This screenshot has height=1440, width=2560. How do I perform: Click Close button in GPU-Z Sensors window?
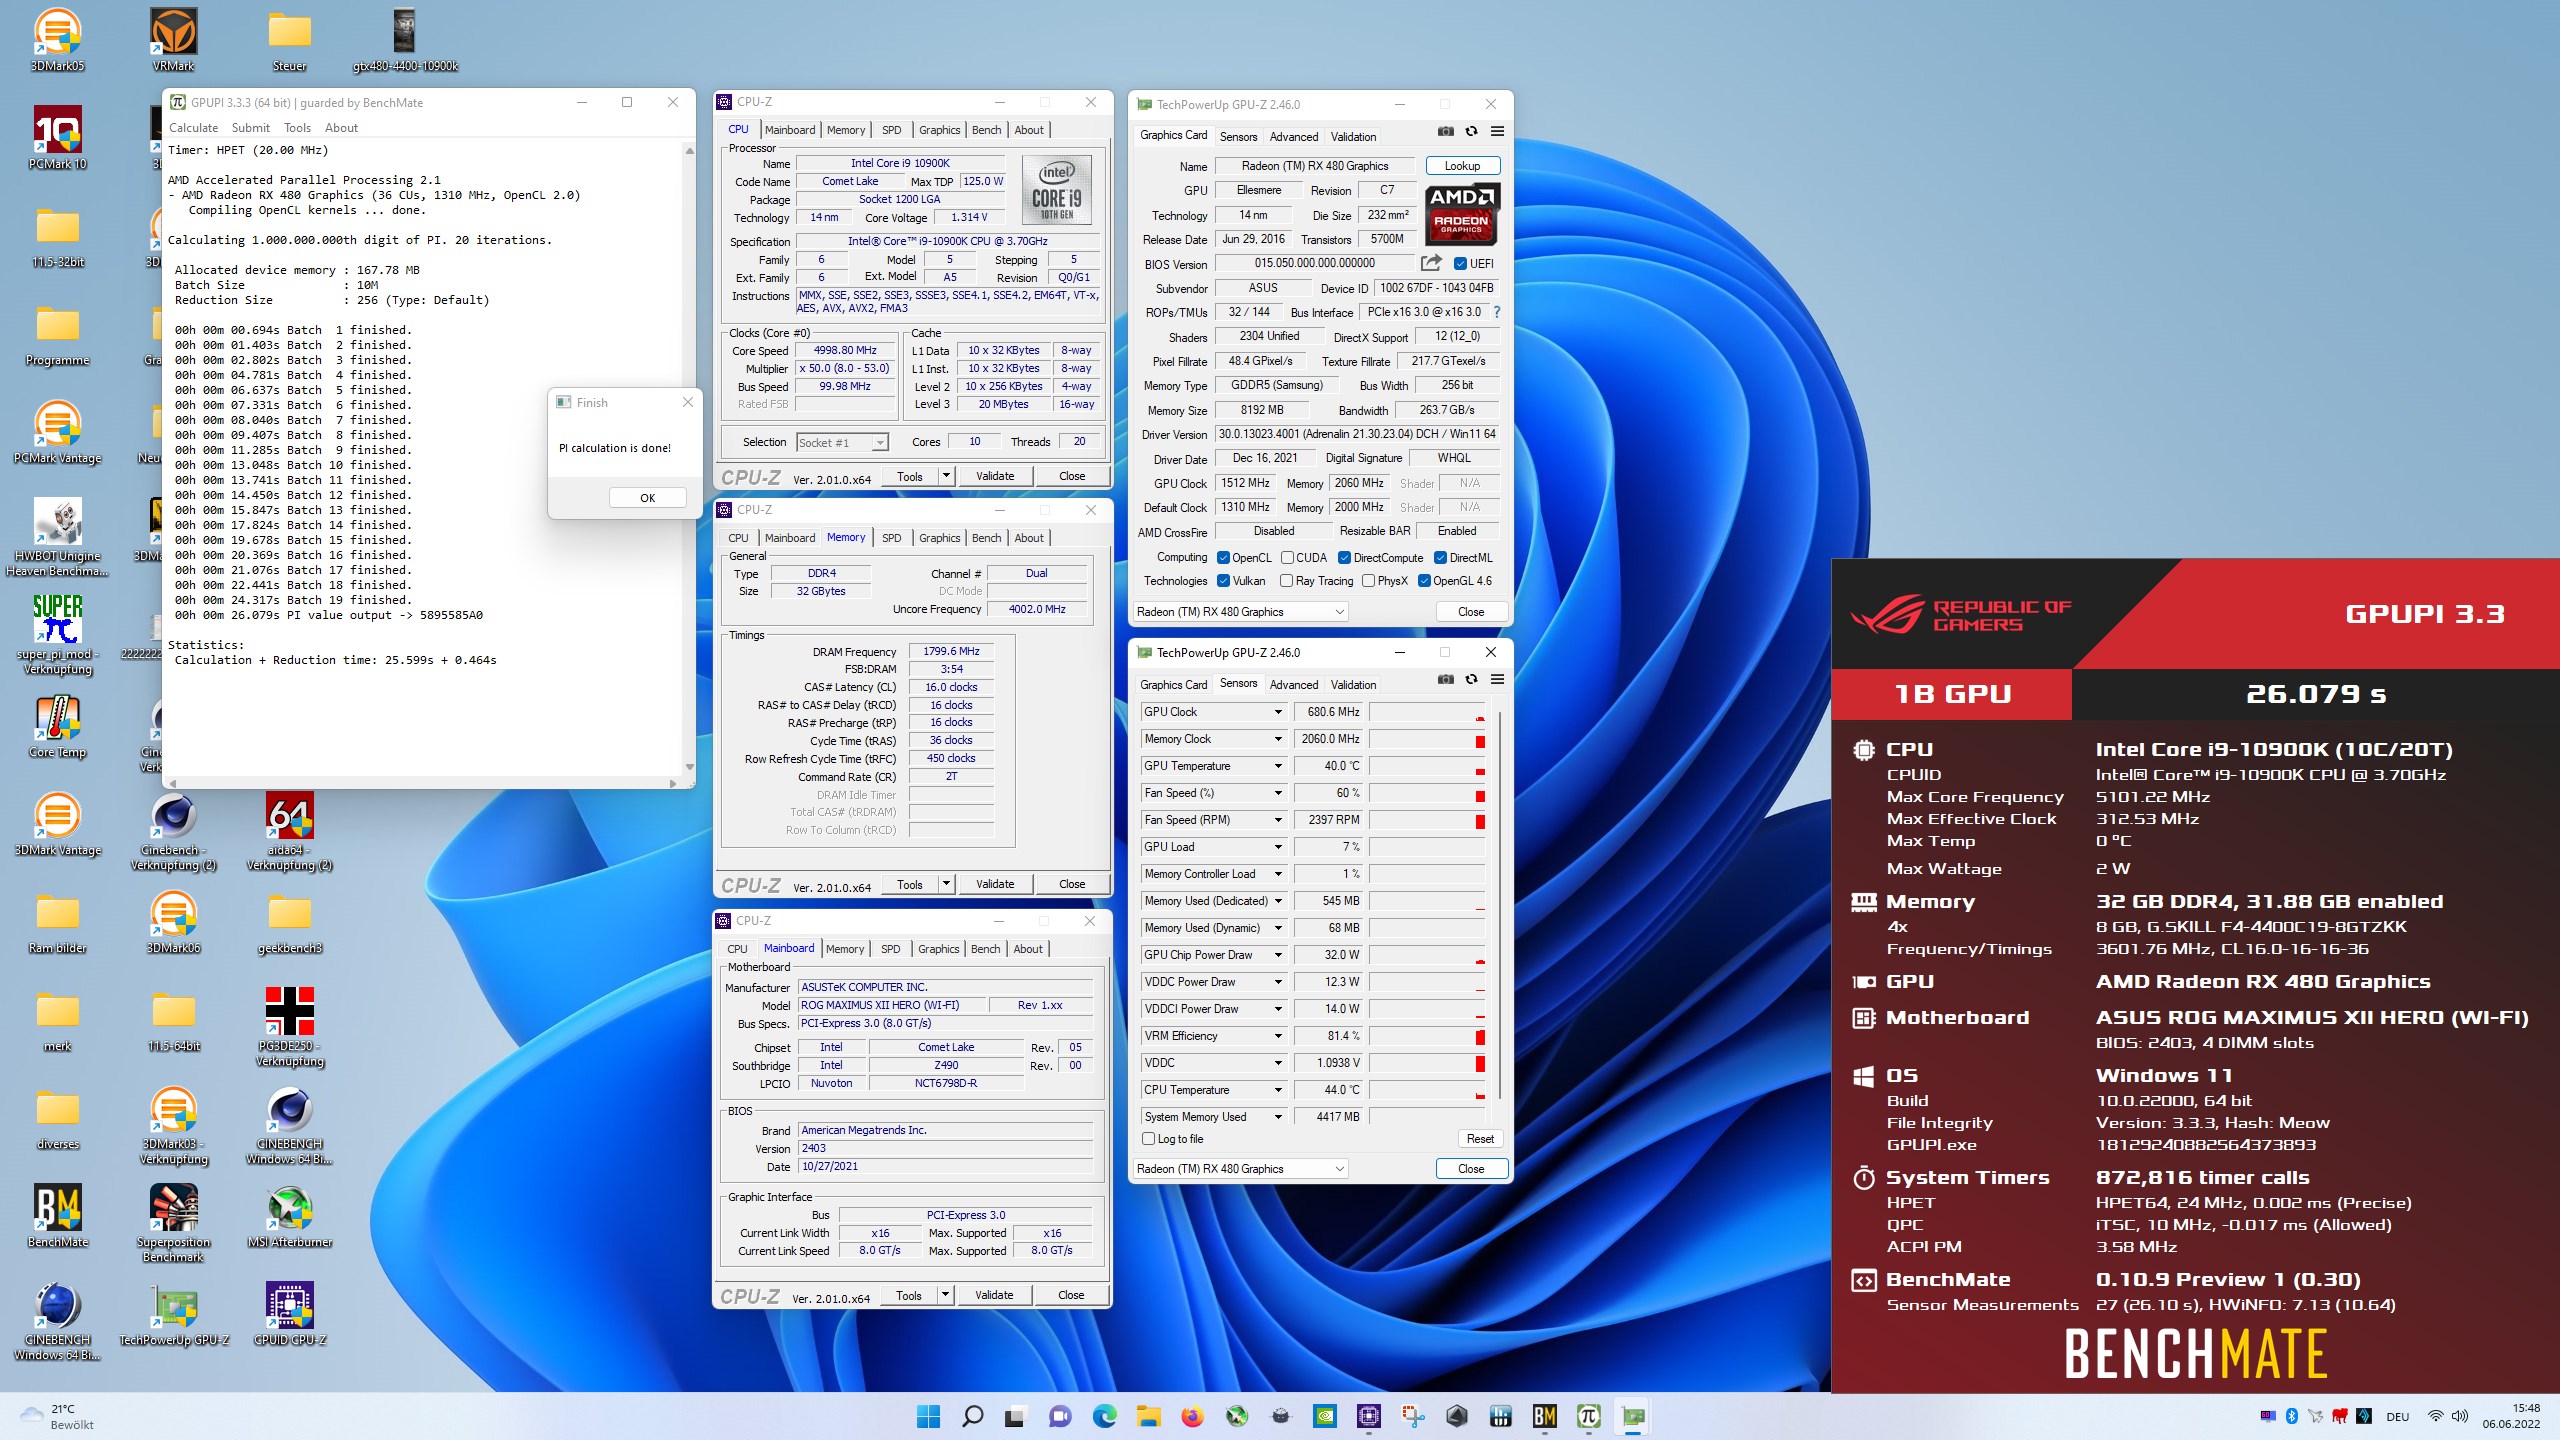click(x=1471, y=1169)
